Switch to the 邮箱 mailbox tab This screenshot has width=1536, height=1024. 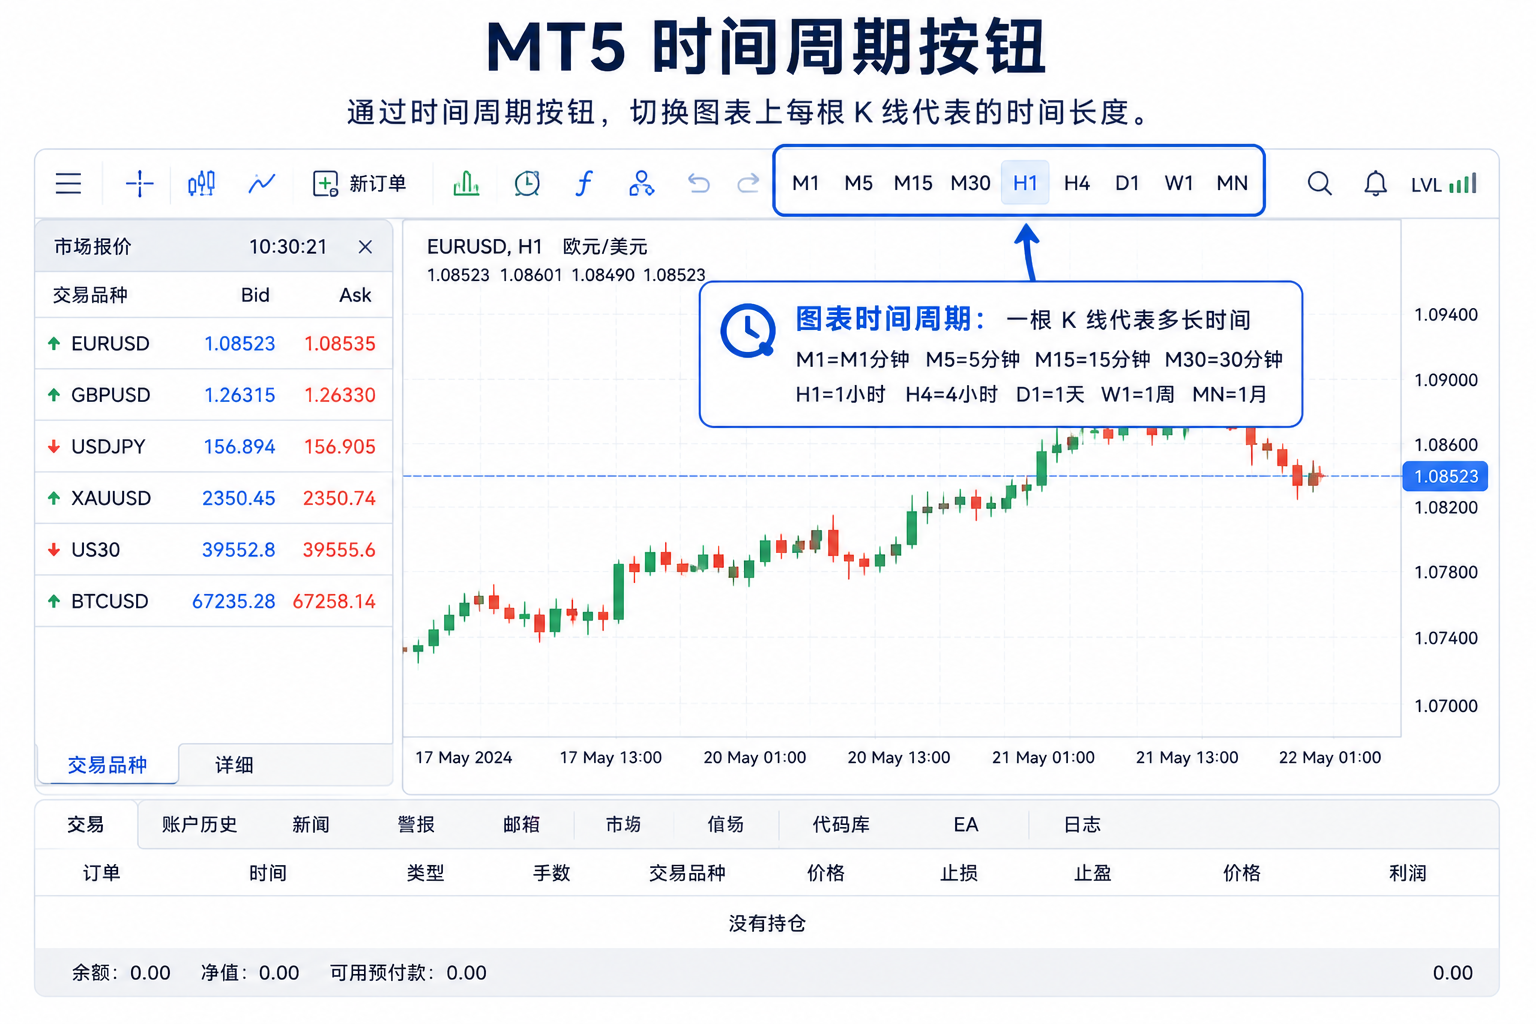(521, 825)
